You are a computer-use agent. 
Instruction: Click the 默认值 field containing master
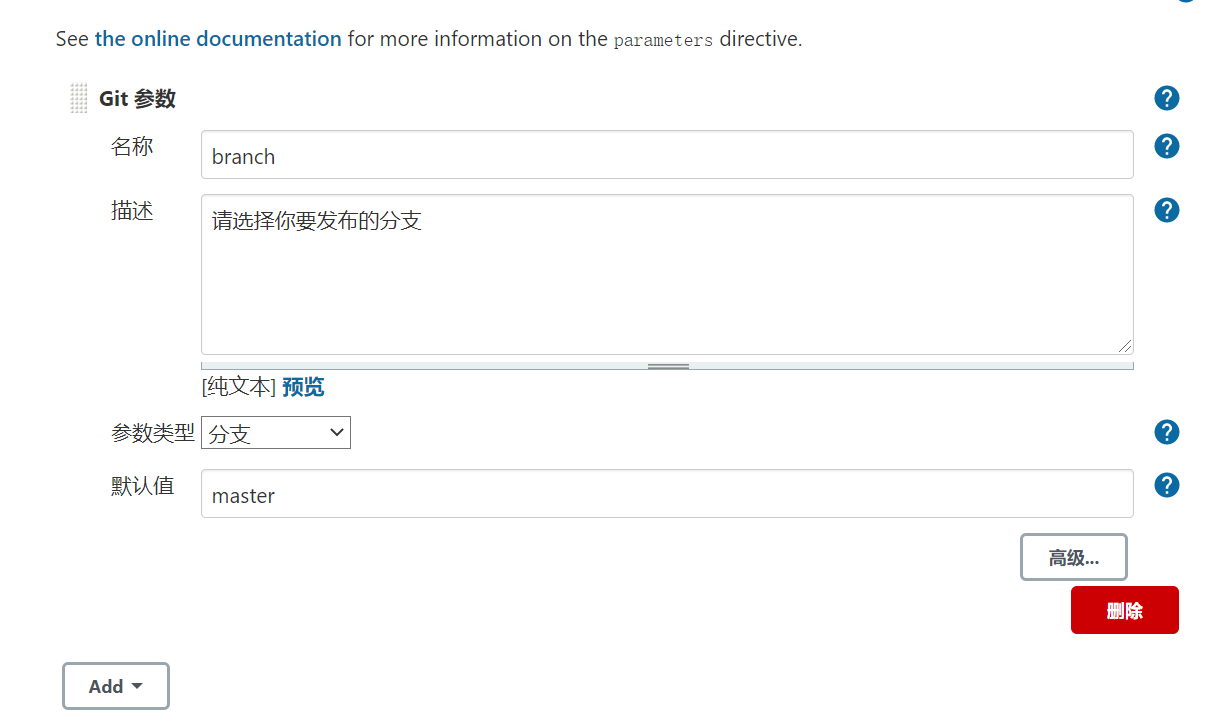click(x=667, y=494)
